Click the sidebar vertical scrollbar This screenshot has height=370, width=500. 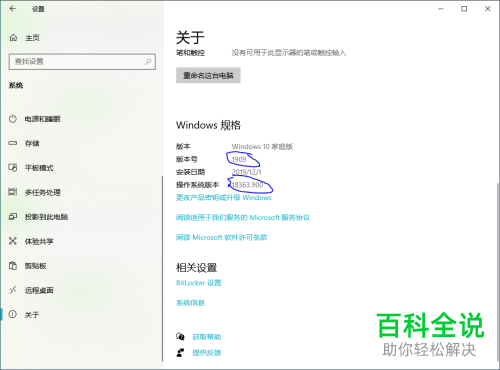point(163,268)
